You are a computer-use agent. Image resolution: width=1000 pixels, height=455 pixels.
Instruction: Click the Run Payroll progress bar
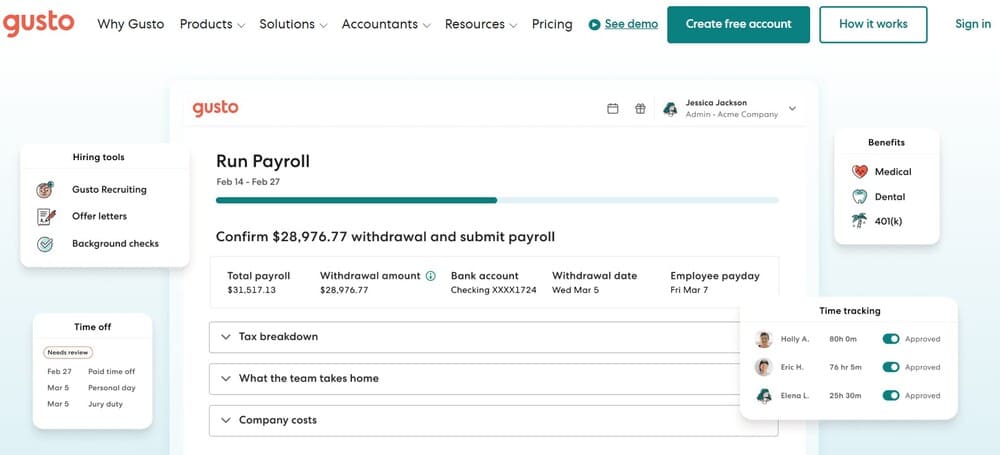[497, 200]
